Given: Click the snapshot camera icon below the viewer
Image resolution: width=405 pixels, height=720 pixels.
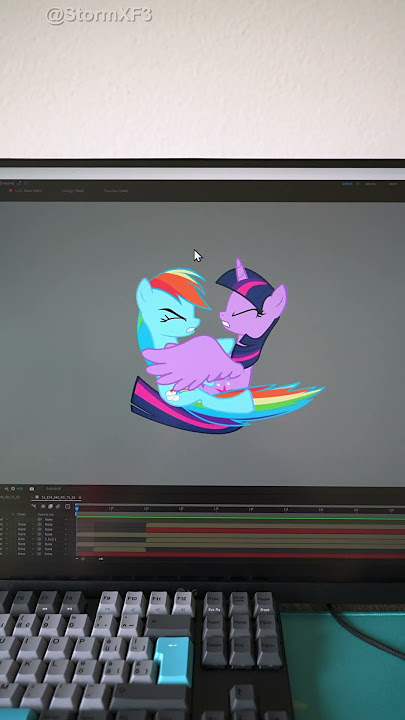Looking at the screenshot, I should point(32,489).
